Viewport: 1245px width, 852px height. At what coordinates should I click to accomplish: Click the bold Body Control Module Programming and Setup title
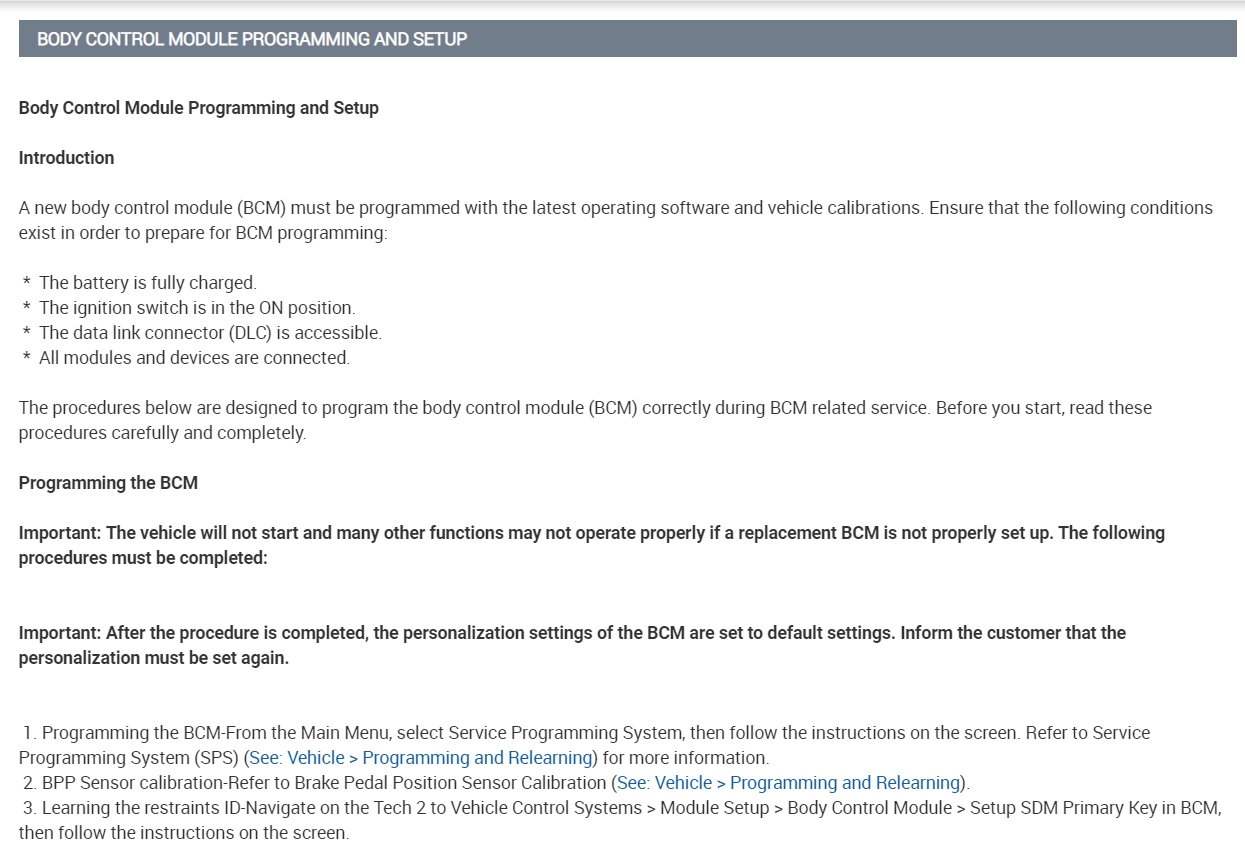pyautogui.click(x=198, y=108)
